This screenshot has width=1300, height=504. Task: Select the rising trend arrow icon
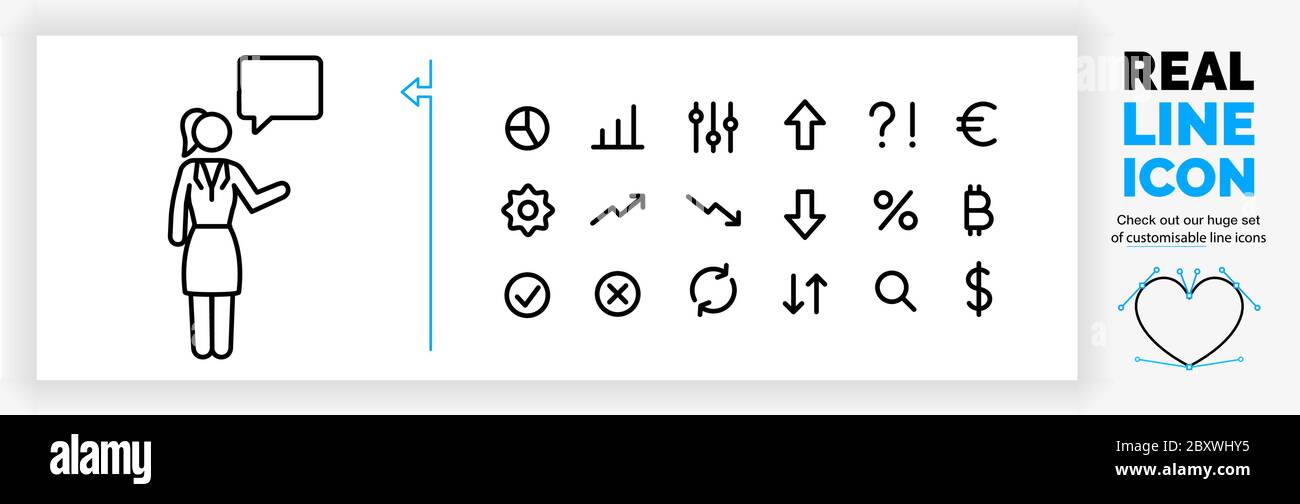point(617,209)
